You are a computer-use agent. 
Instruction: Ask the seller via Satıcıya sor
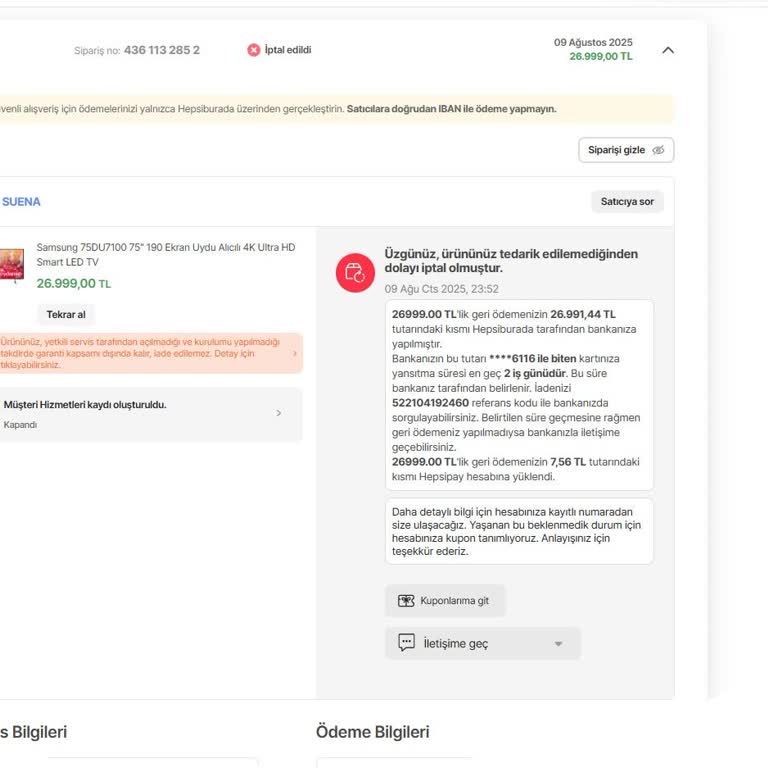tap(627, 201)
